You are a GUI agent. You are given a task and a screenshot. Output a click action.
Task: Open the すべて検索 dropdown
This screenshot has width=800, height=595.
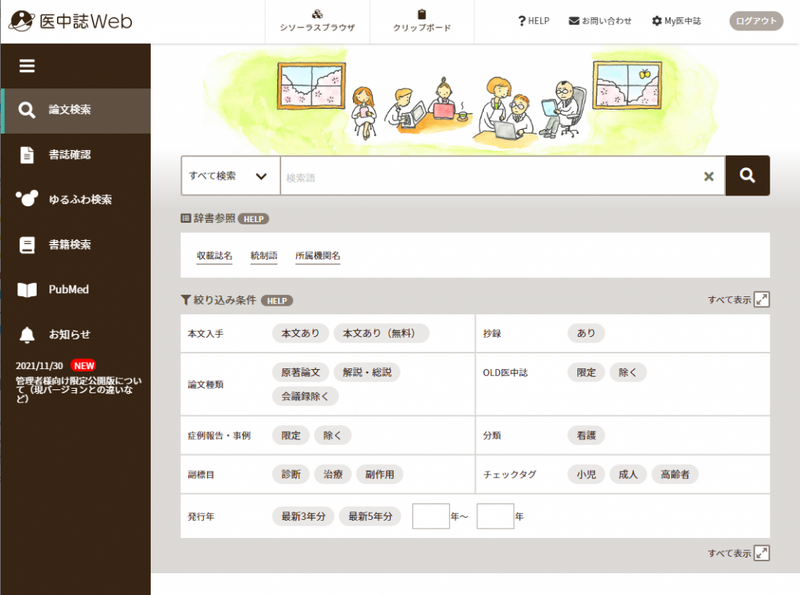[229, 176]
